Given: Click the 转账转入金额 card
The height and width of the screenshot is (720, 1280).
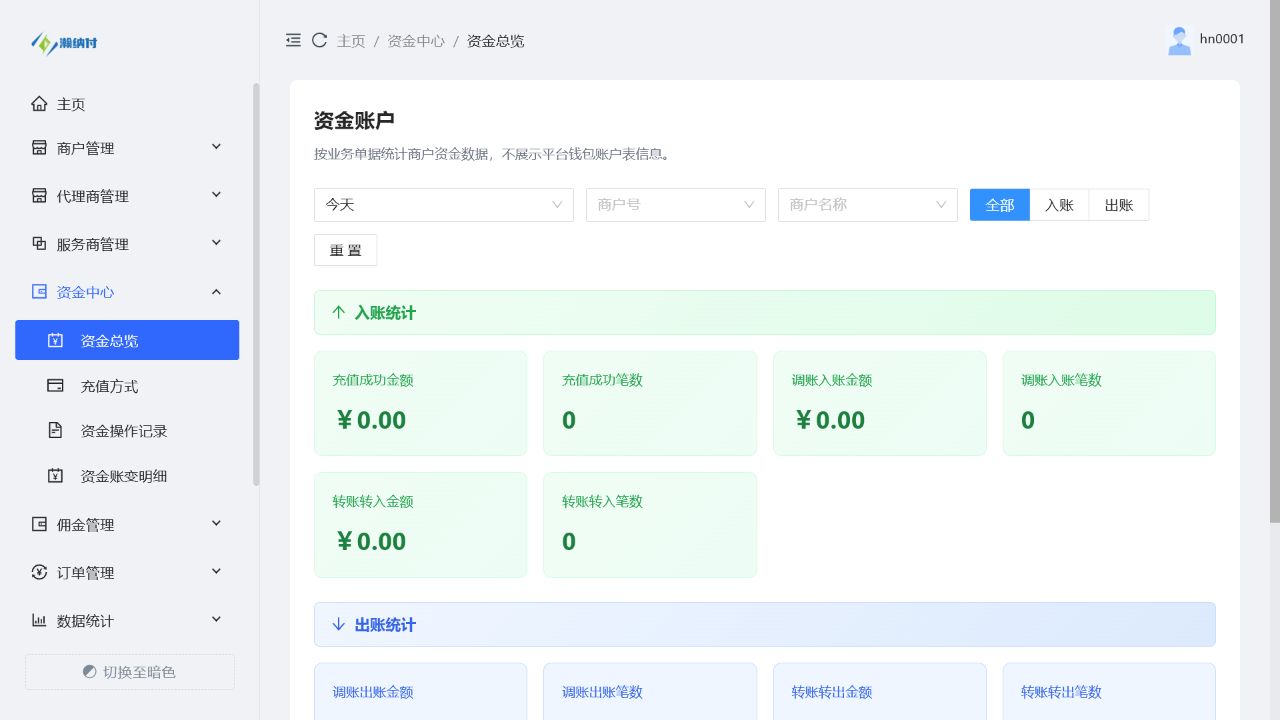Looking at the screenshot, I should [x=420, y=525].
